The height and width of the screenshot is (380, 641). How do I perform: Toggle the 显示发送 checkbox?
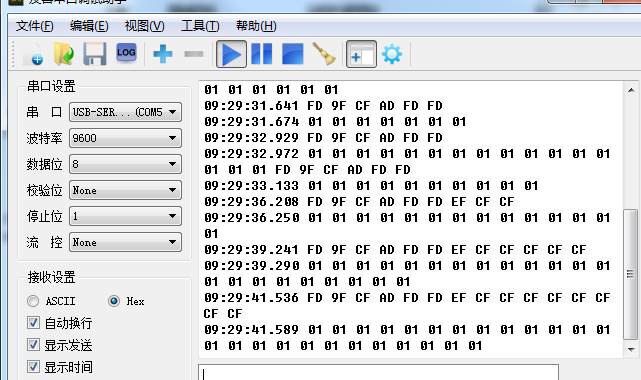33,345
